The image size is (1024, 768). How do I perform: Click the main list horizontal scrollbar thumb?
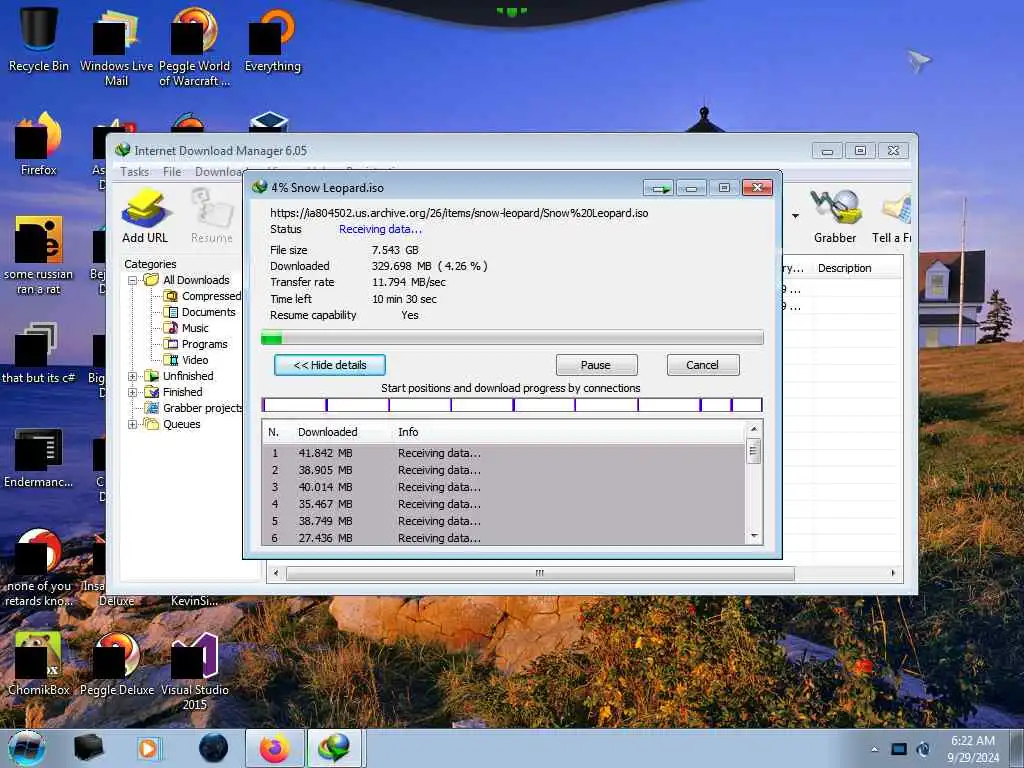click(x=540, y=573)
